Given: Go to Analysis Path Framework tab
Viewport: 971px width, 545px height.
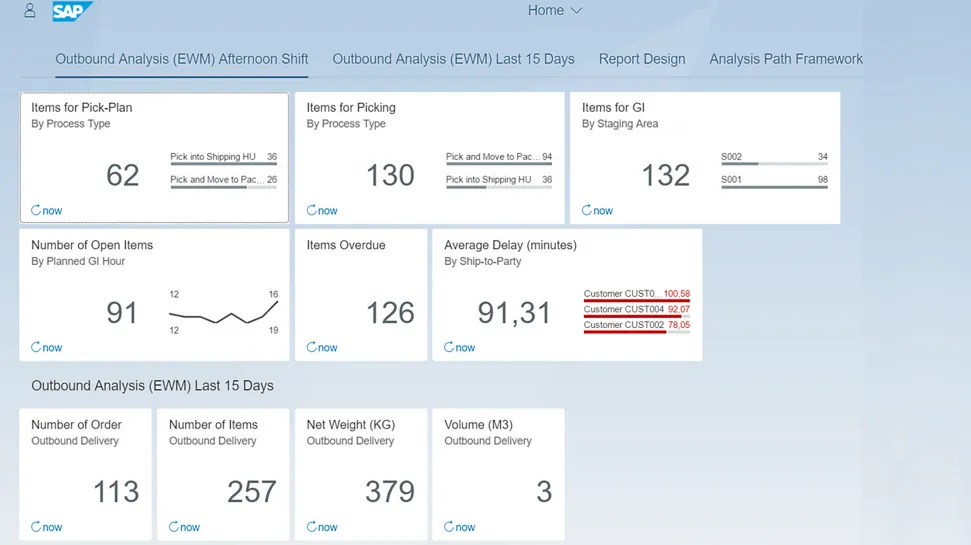Looking at the screenshot, I should pos(786,59).
